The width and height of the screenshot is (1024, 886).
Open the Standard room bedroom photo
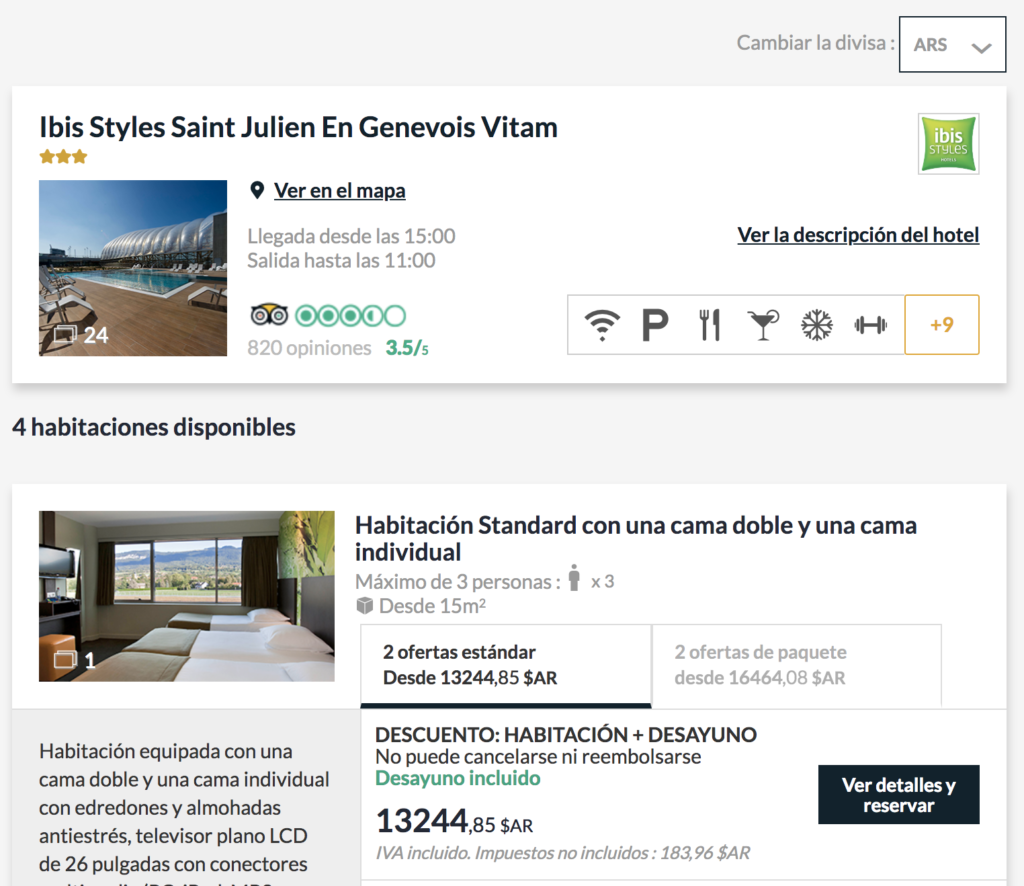pos(187,596)
